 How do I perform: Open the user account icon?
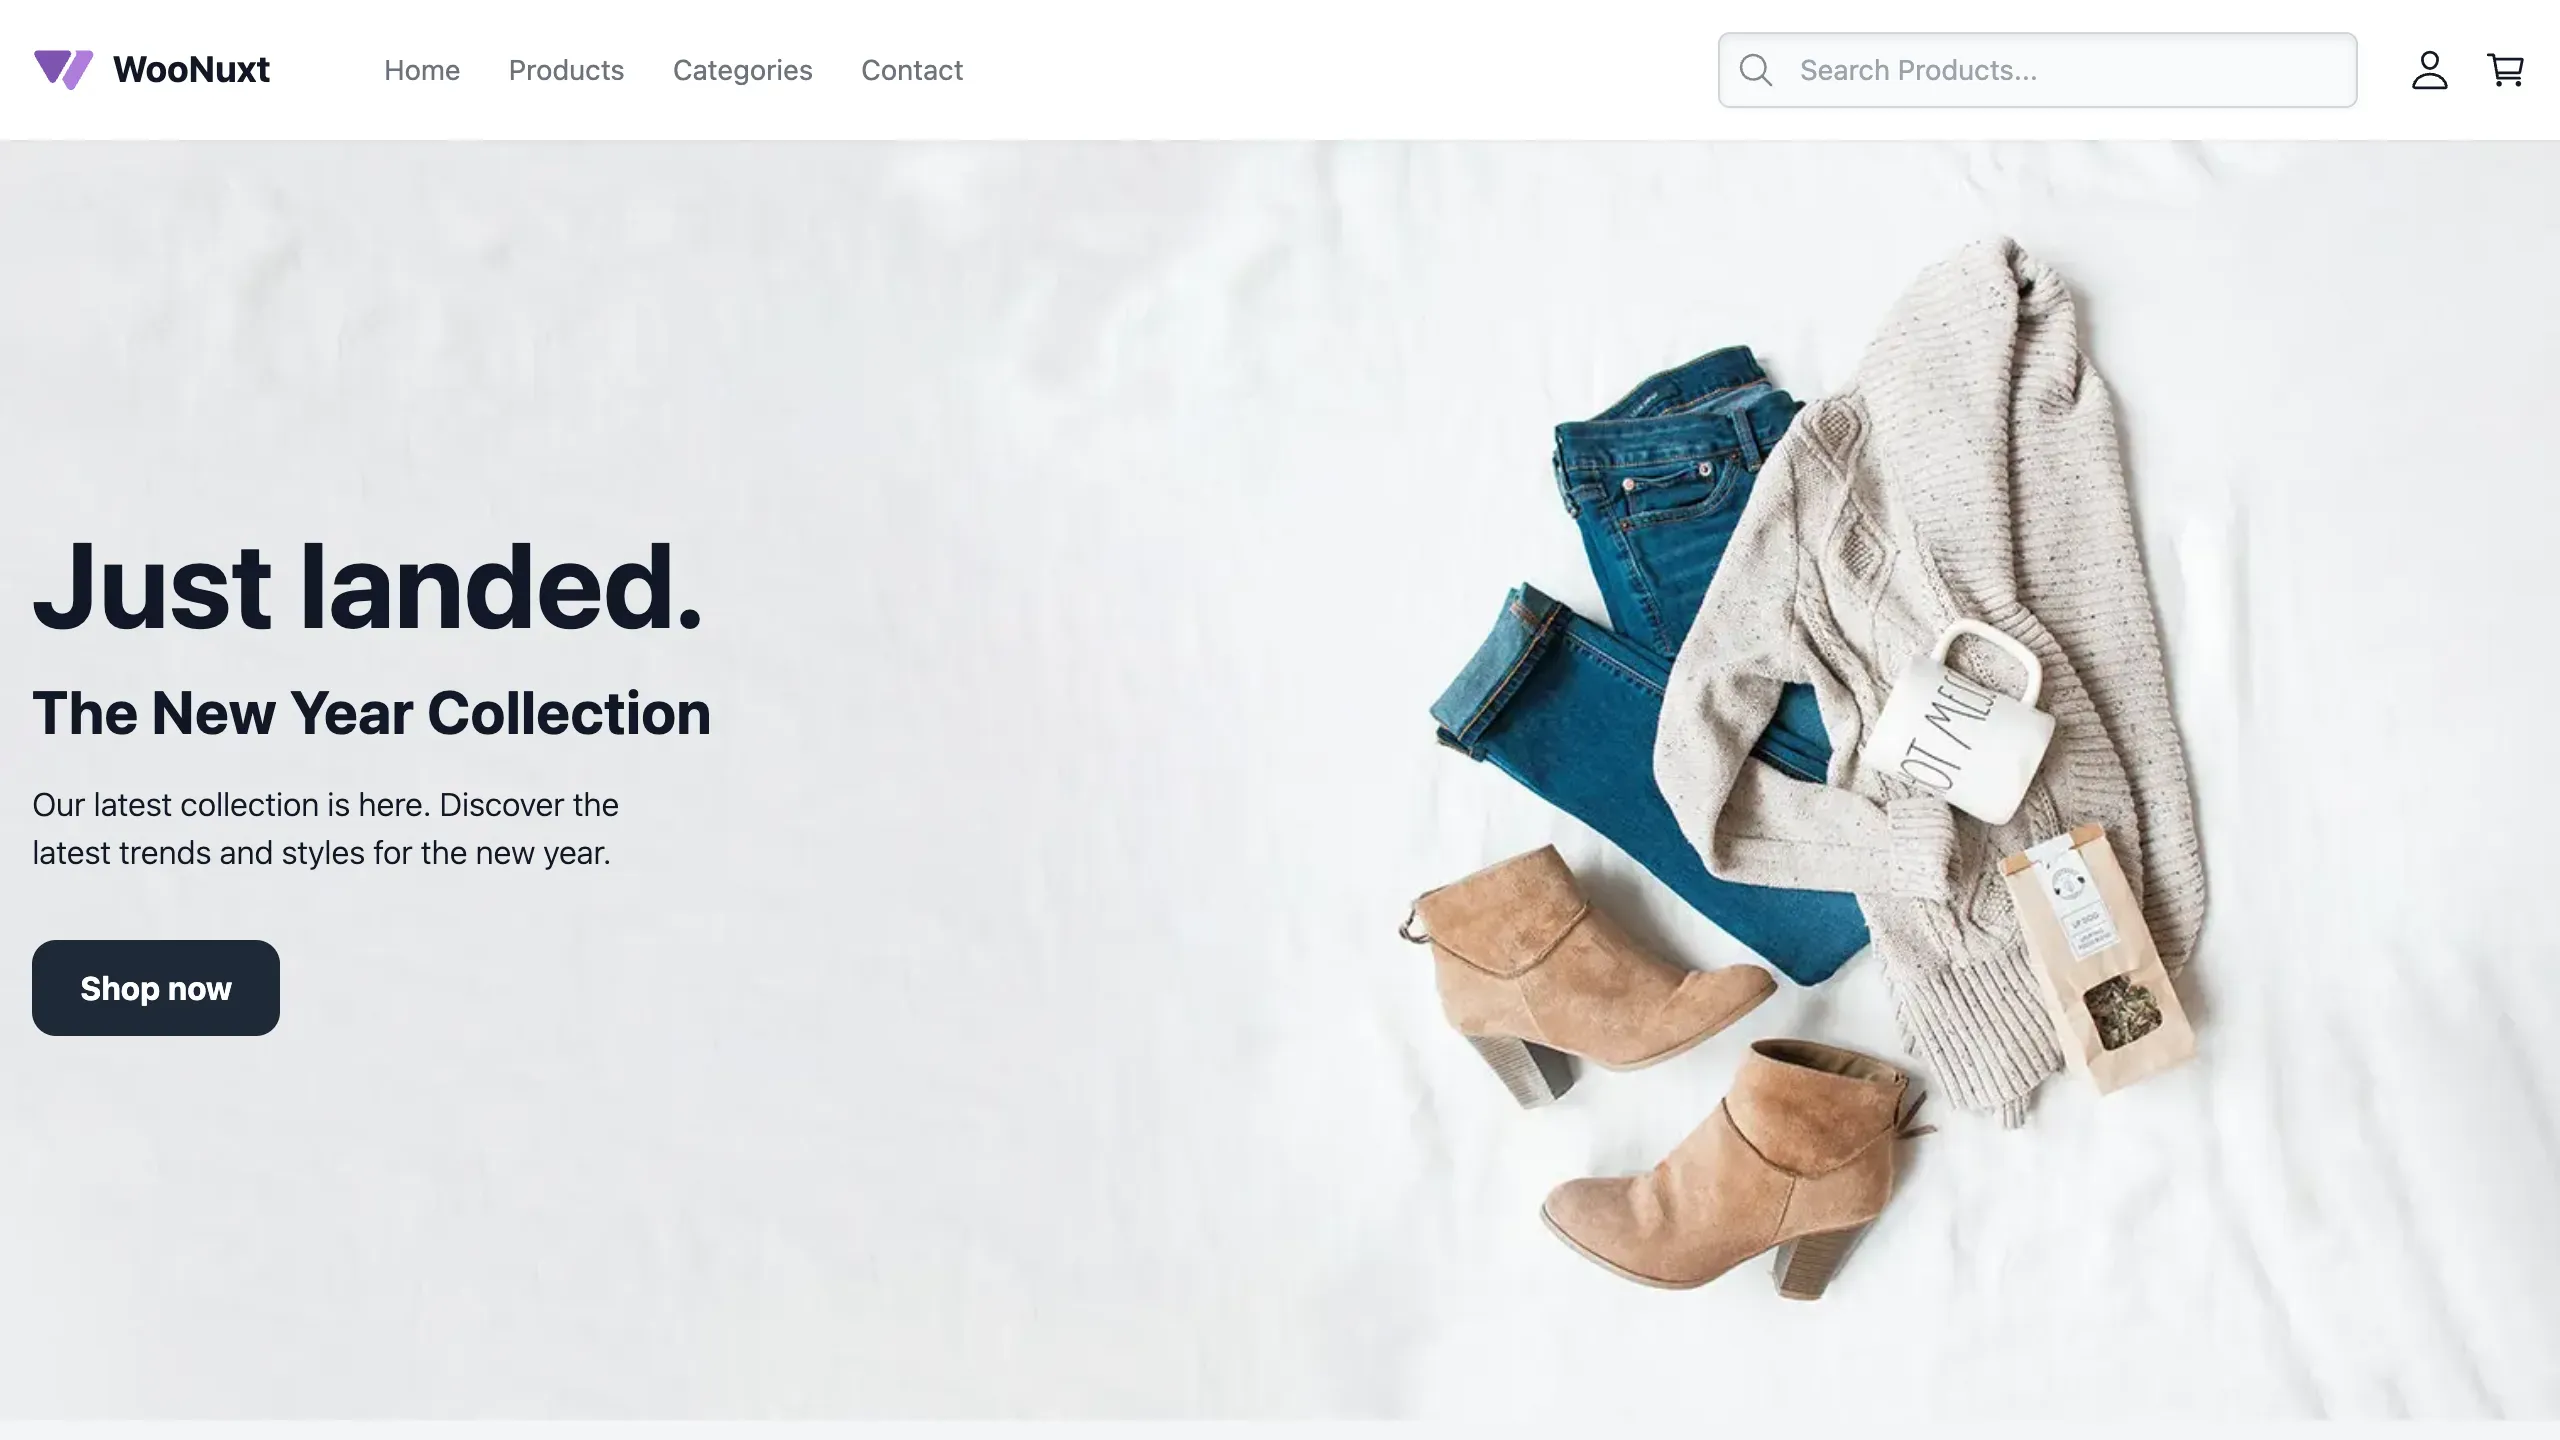tap(2429, 70)
